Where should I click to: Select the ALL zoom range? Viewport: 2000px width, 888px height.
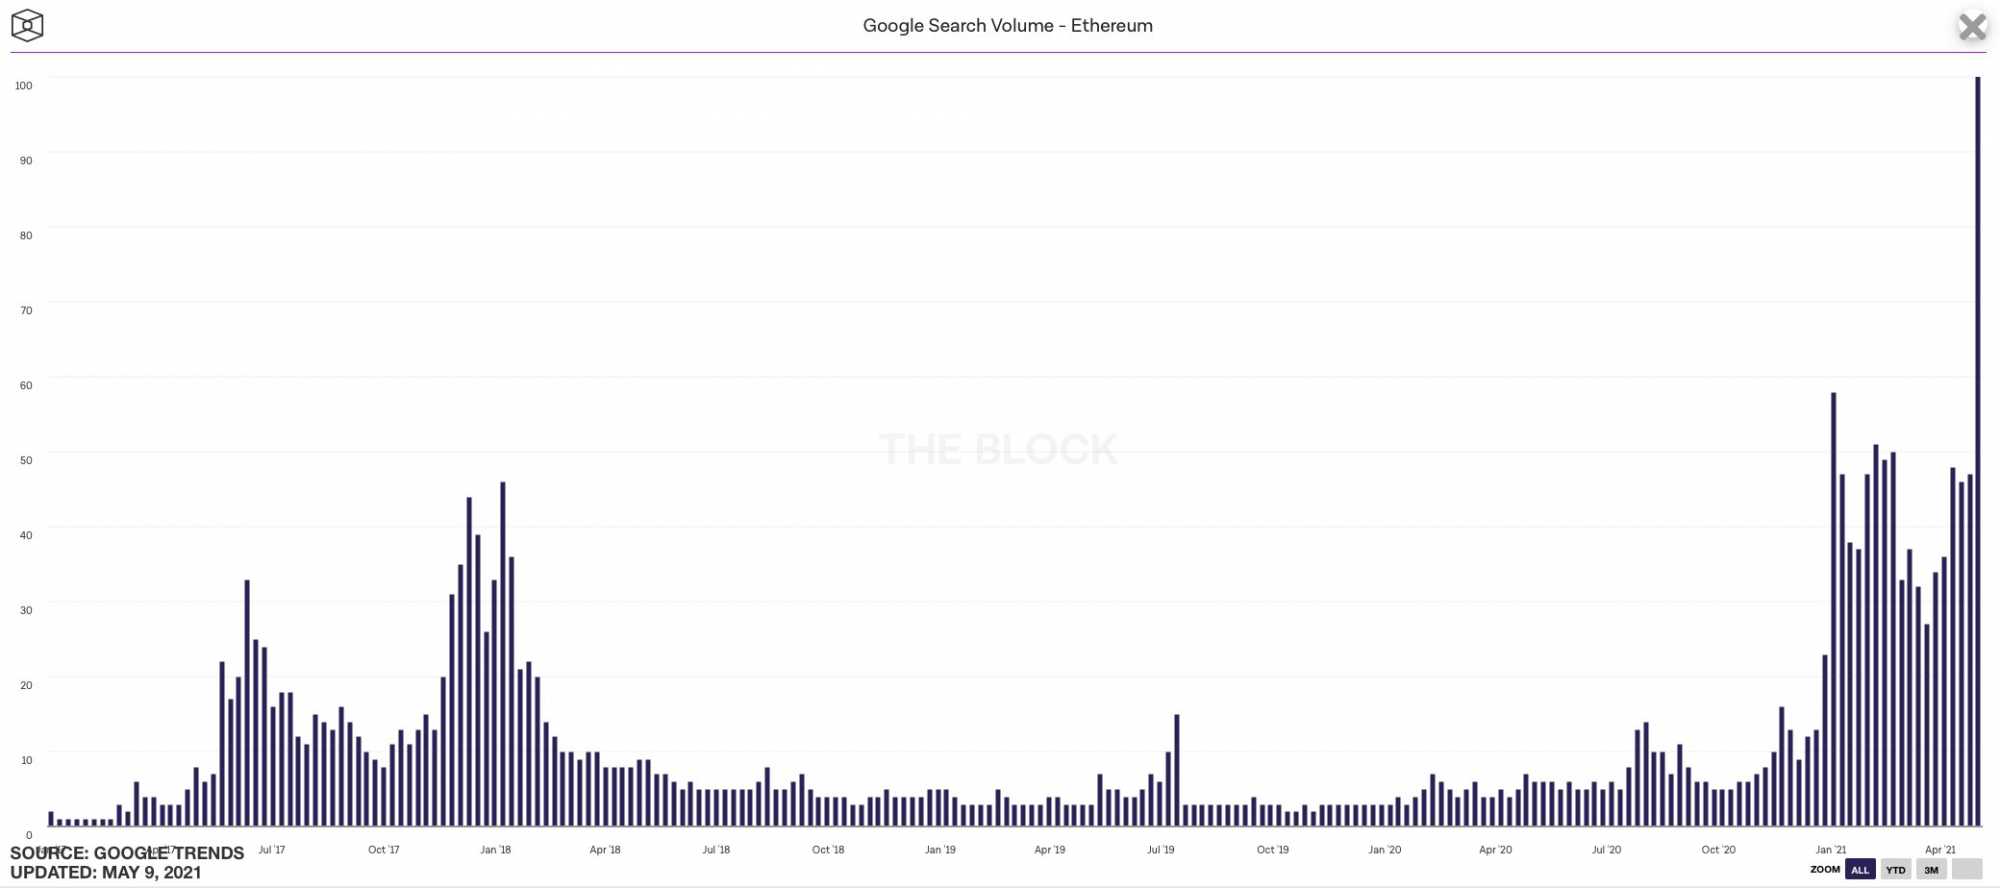[x=1860, y=870]
